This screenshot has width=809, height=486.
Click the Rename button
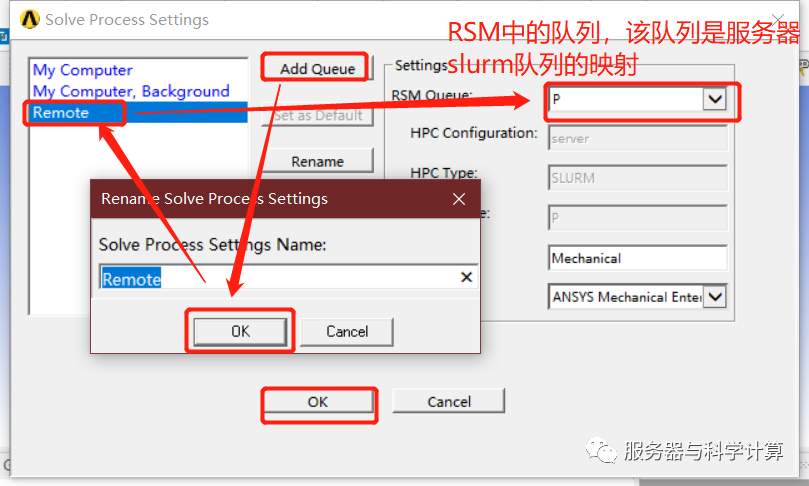coord(317,161)
